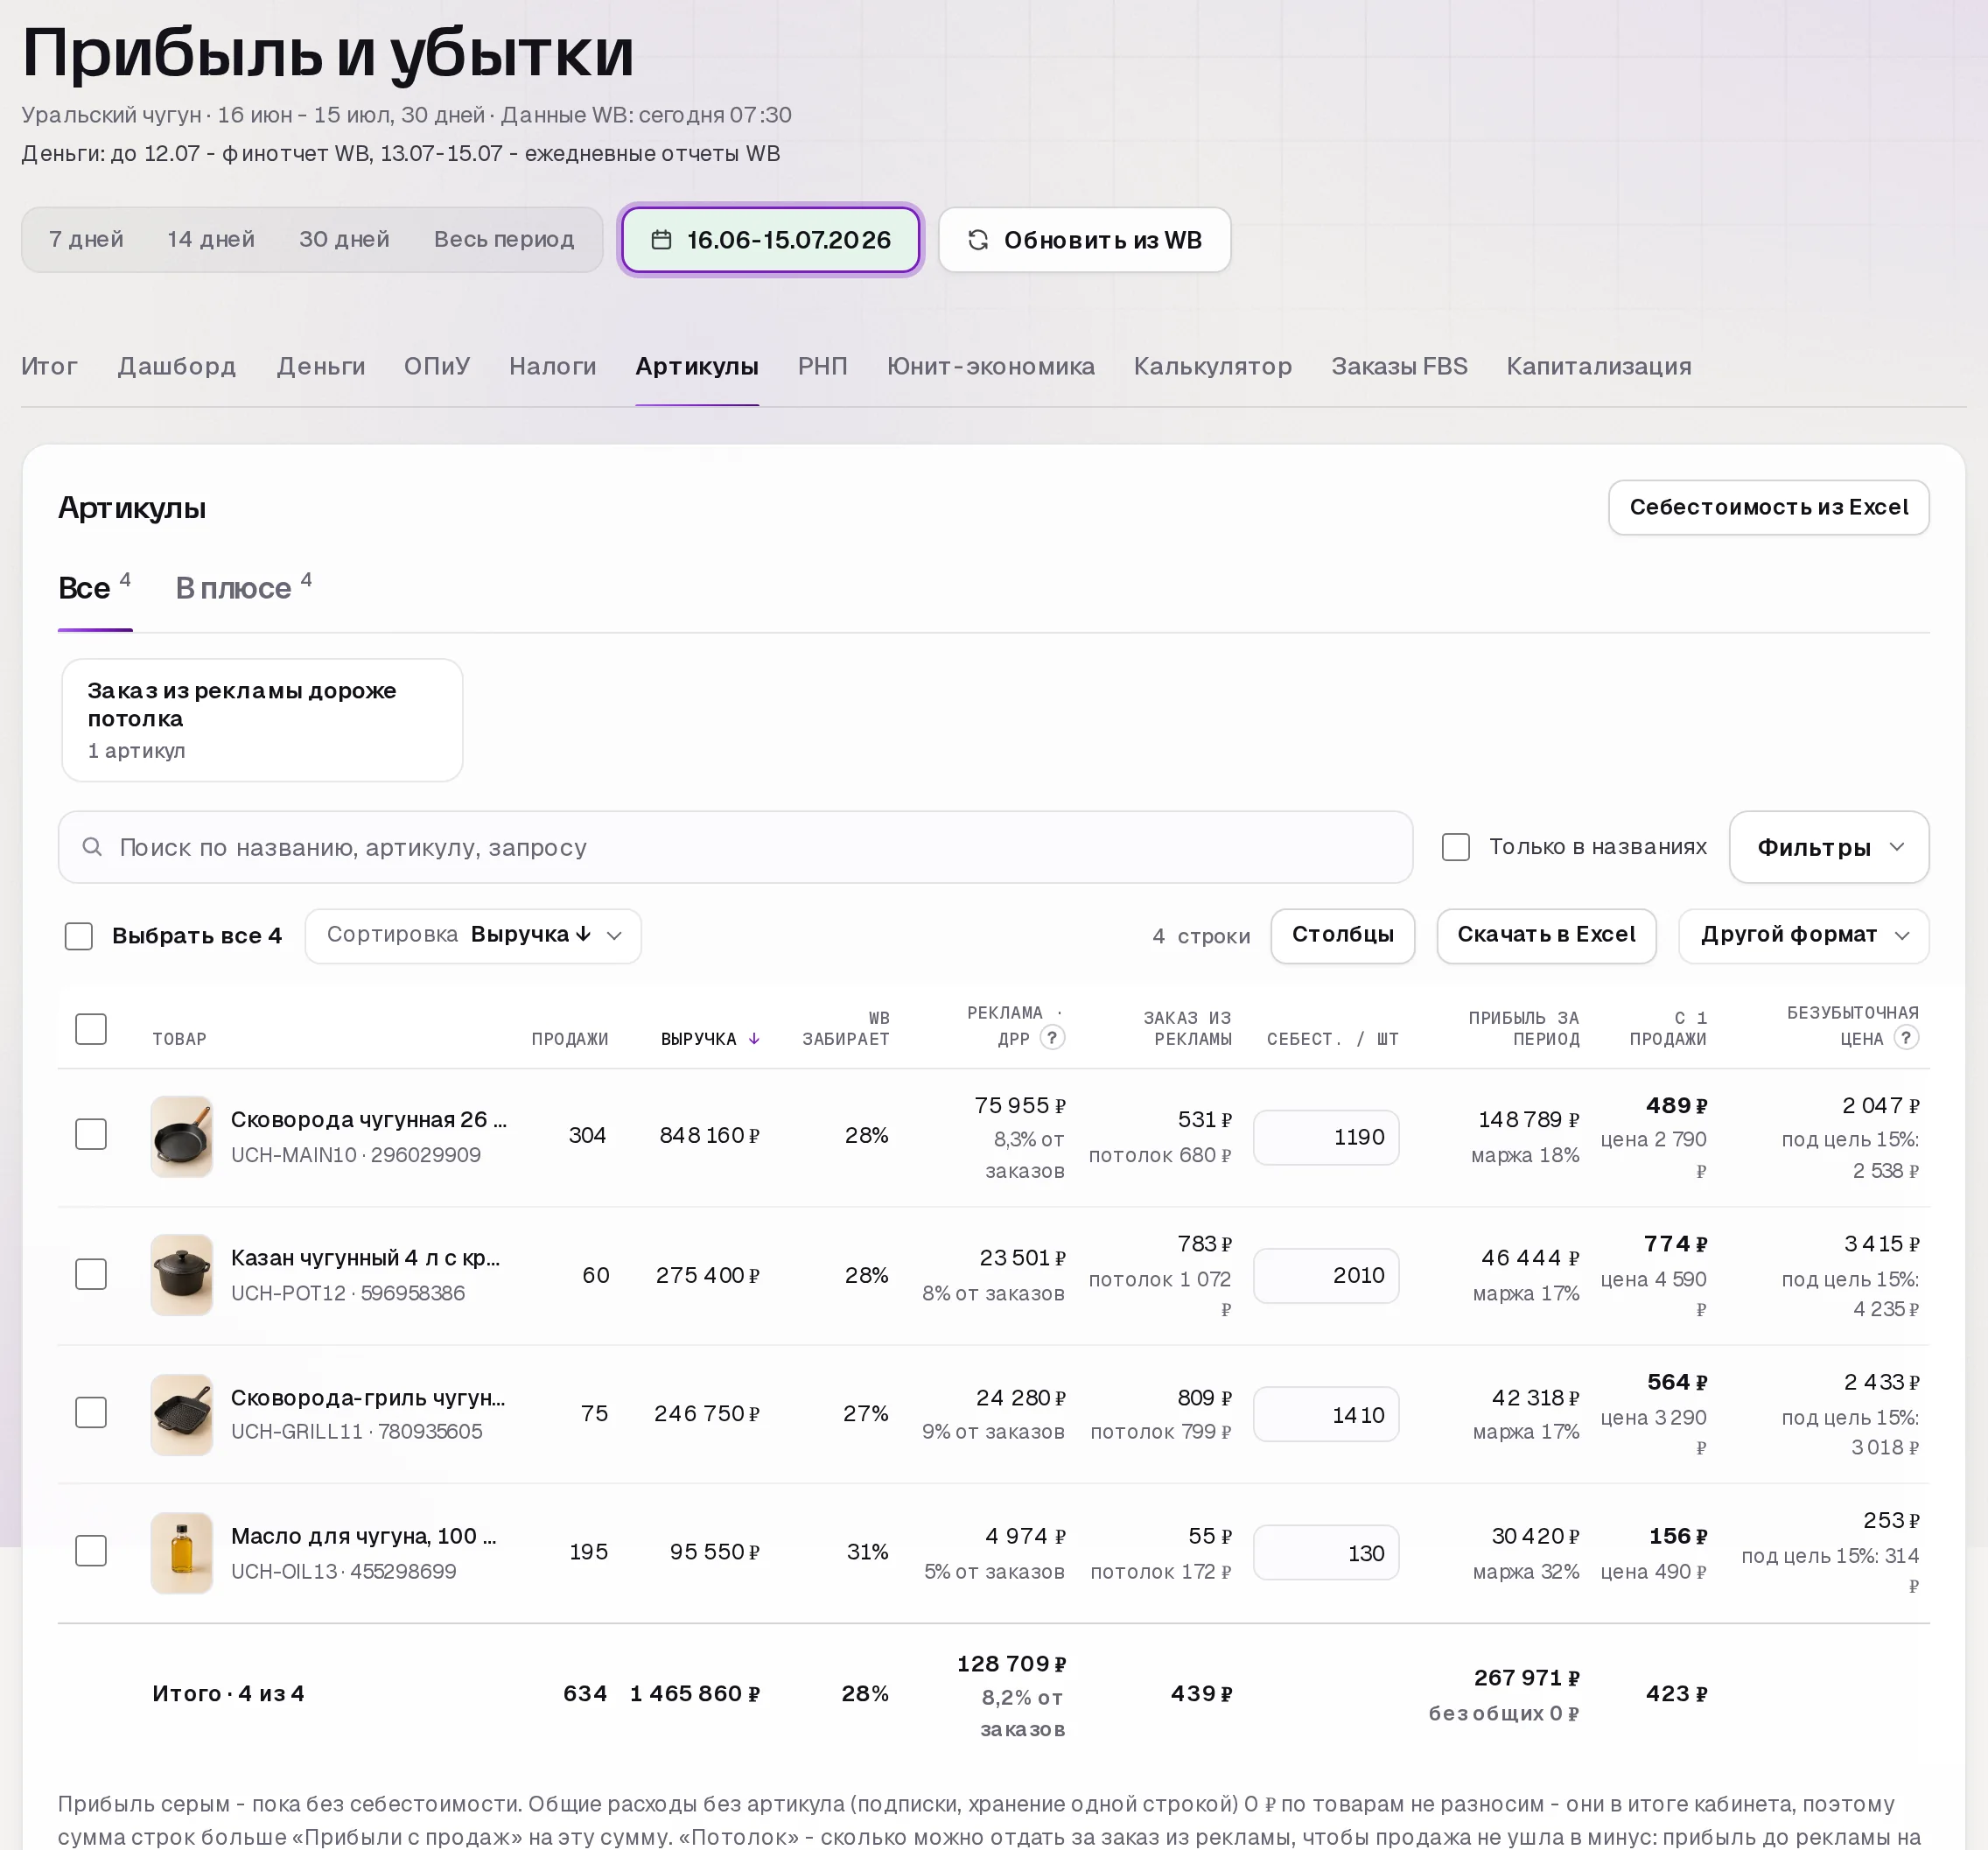Select the UCH-MAIN10 row checkbox
Image resolution: width=1988 pixels, height=1850 pixels.
coord(91,1134)
